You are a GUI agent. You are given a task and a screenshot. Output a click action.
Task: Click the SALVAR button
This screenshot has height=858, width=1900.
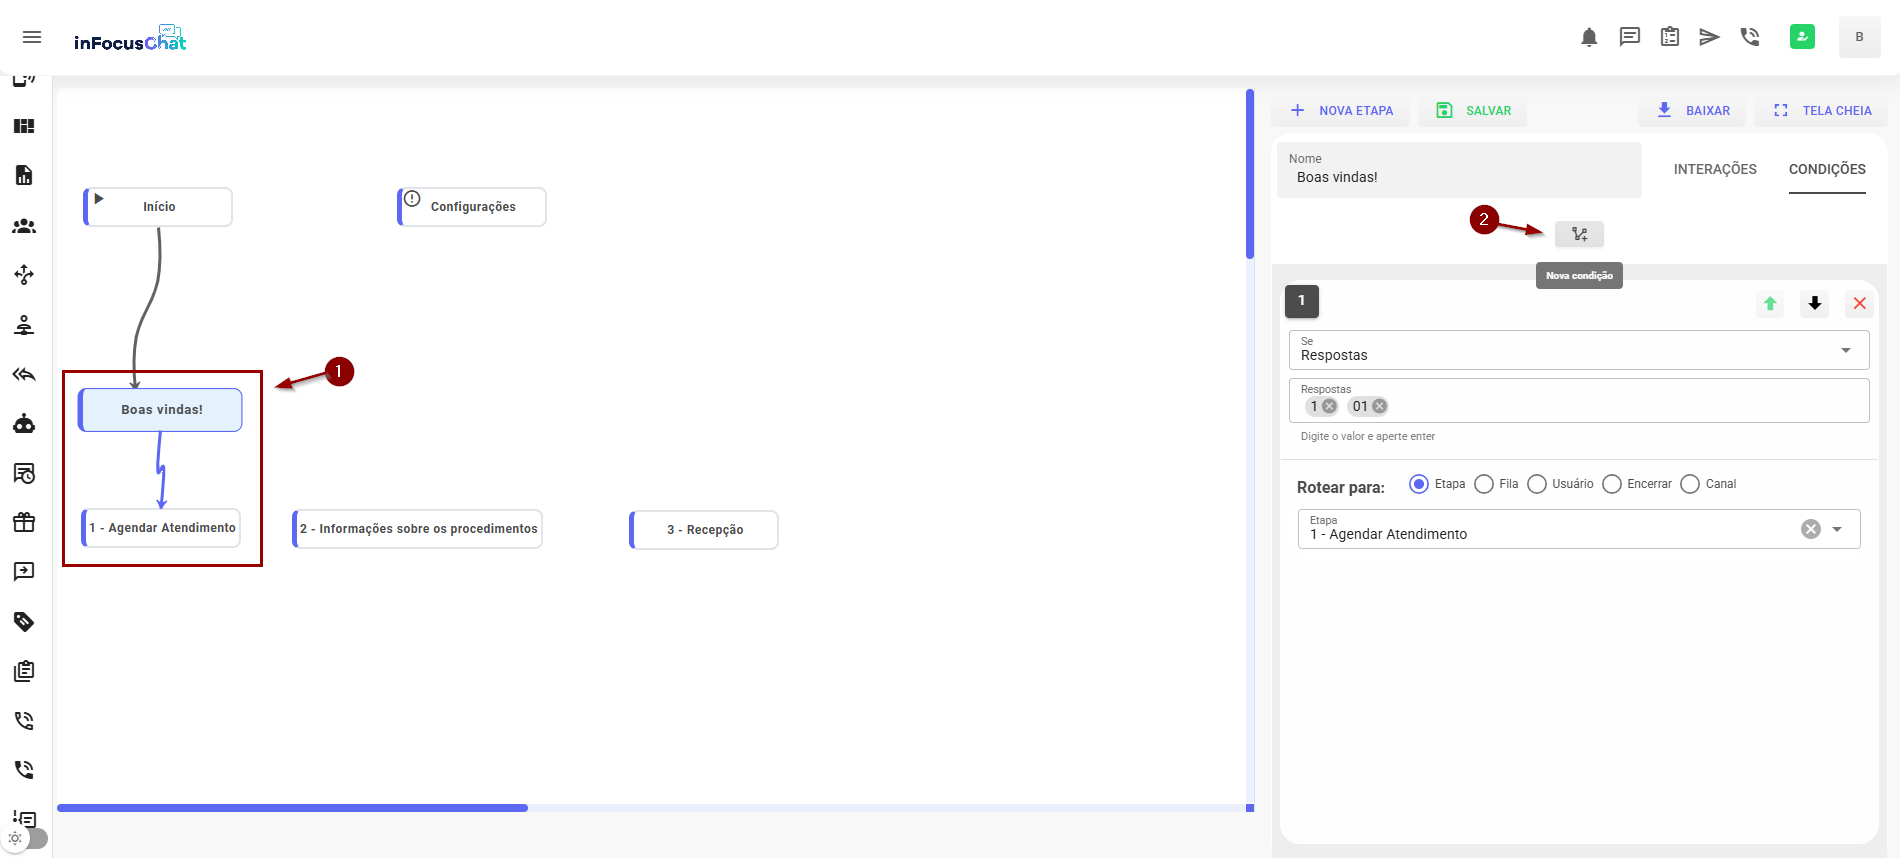click(x=1473, y=110)
